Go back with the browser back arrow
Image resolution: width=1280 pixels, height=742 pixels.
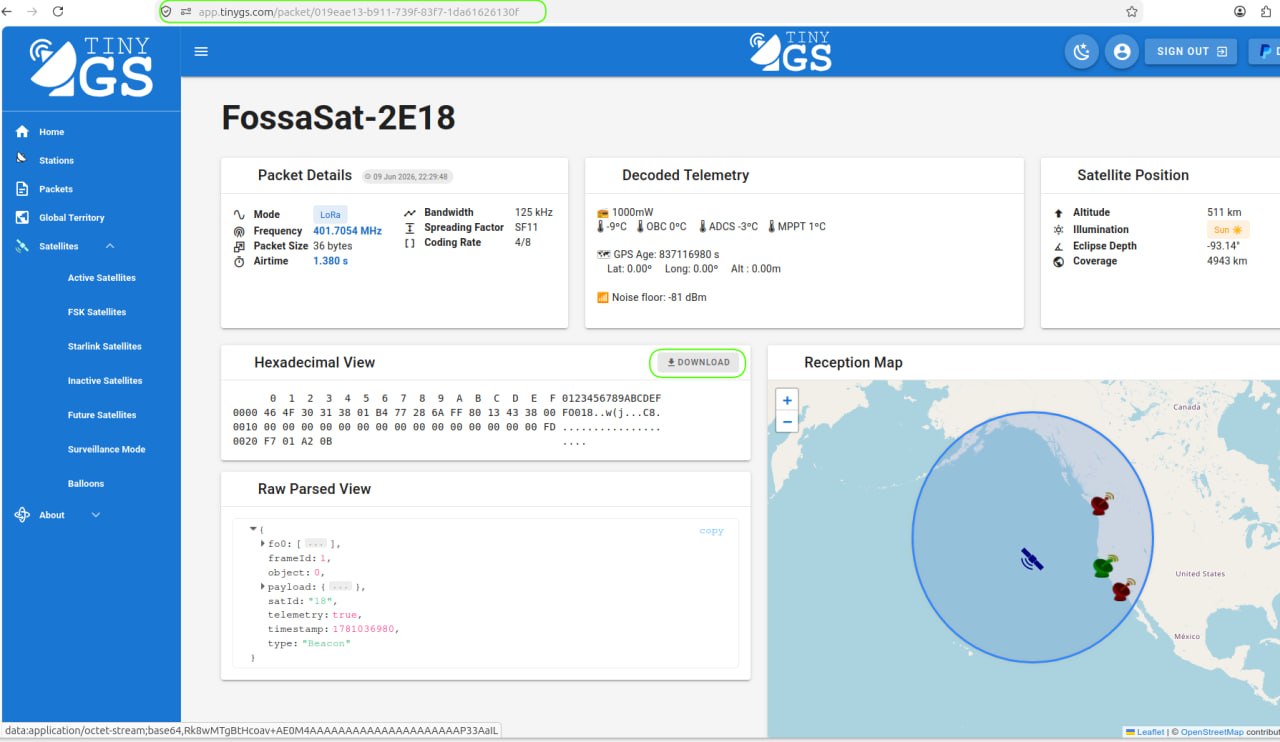[8, 11]
